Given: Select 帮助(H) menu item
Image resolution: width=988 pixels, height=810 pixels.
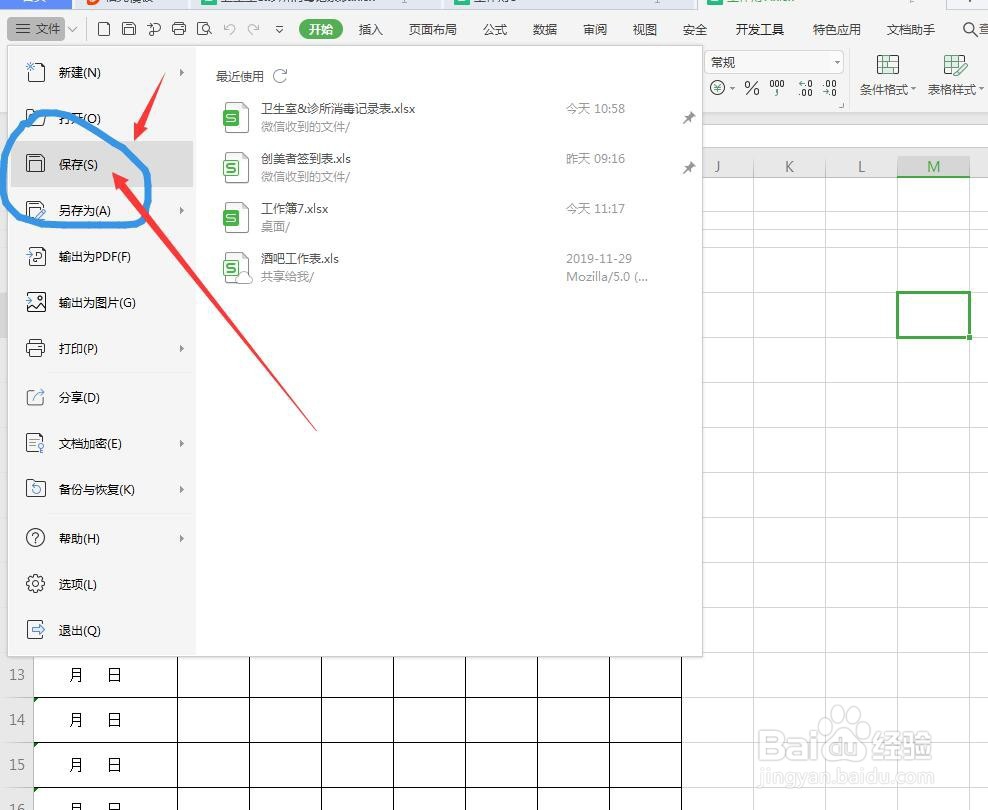Looking at the screenshot, I should [x=101, y=539].
